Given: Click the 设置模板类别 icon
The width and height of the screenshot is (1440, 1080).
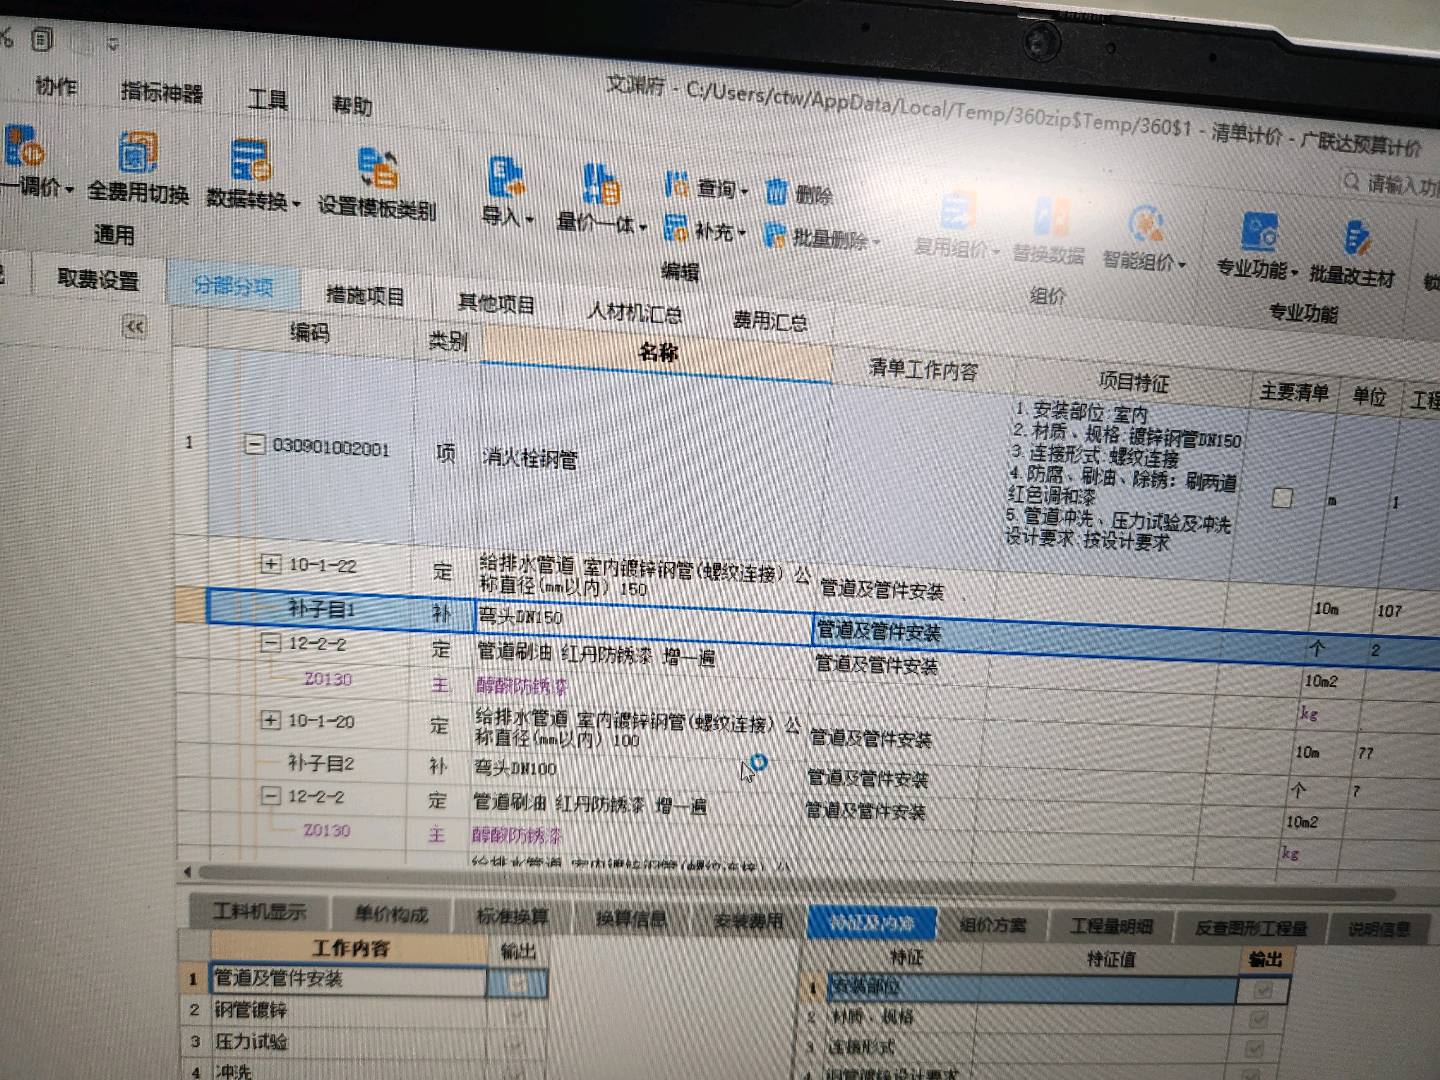Looking at the screenshot, I should [x=378, y=169].
